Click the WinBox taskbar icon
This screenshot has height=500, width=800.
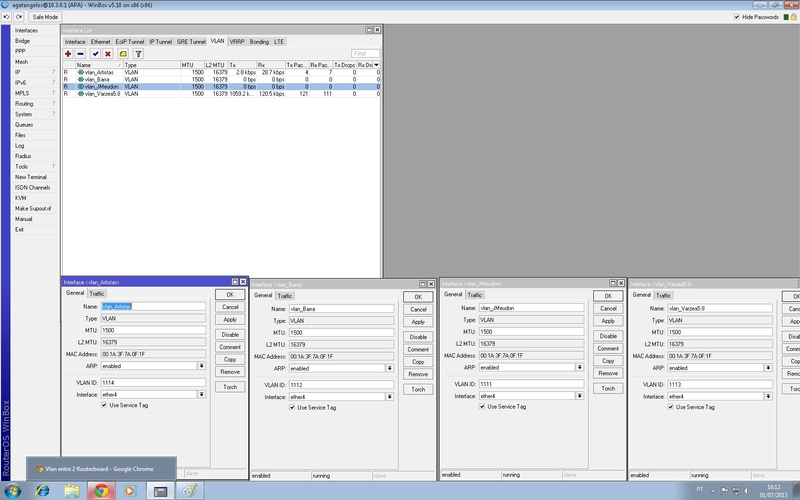click(161, 491)
